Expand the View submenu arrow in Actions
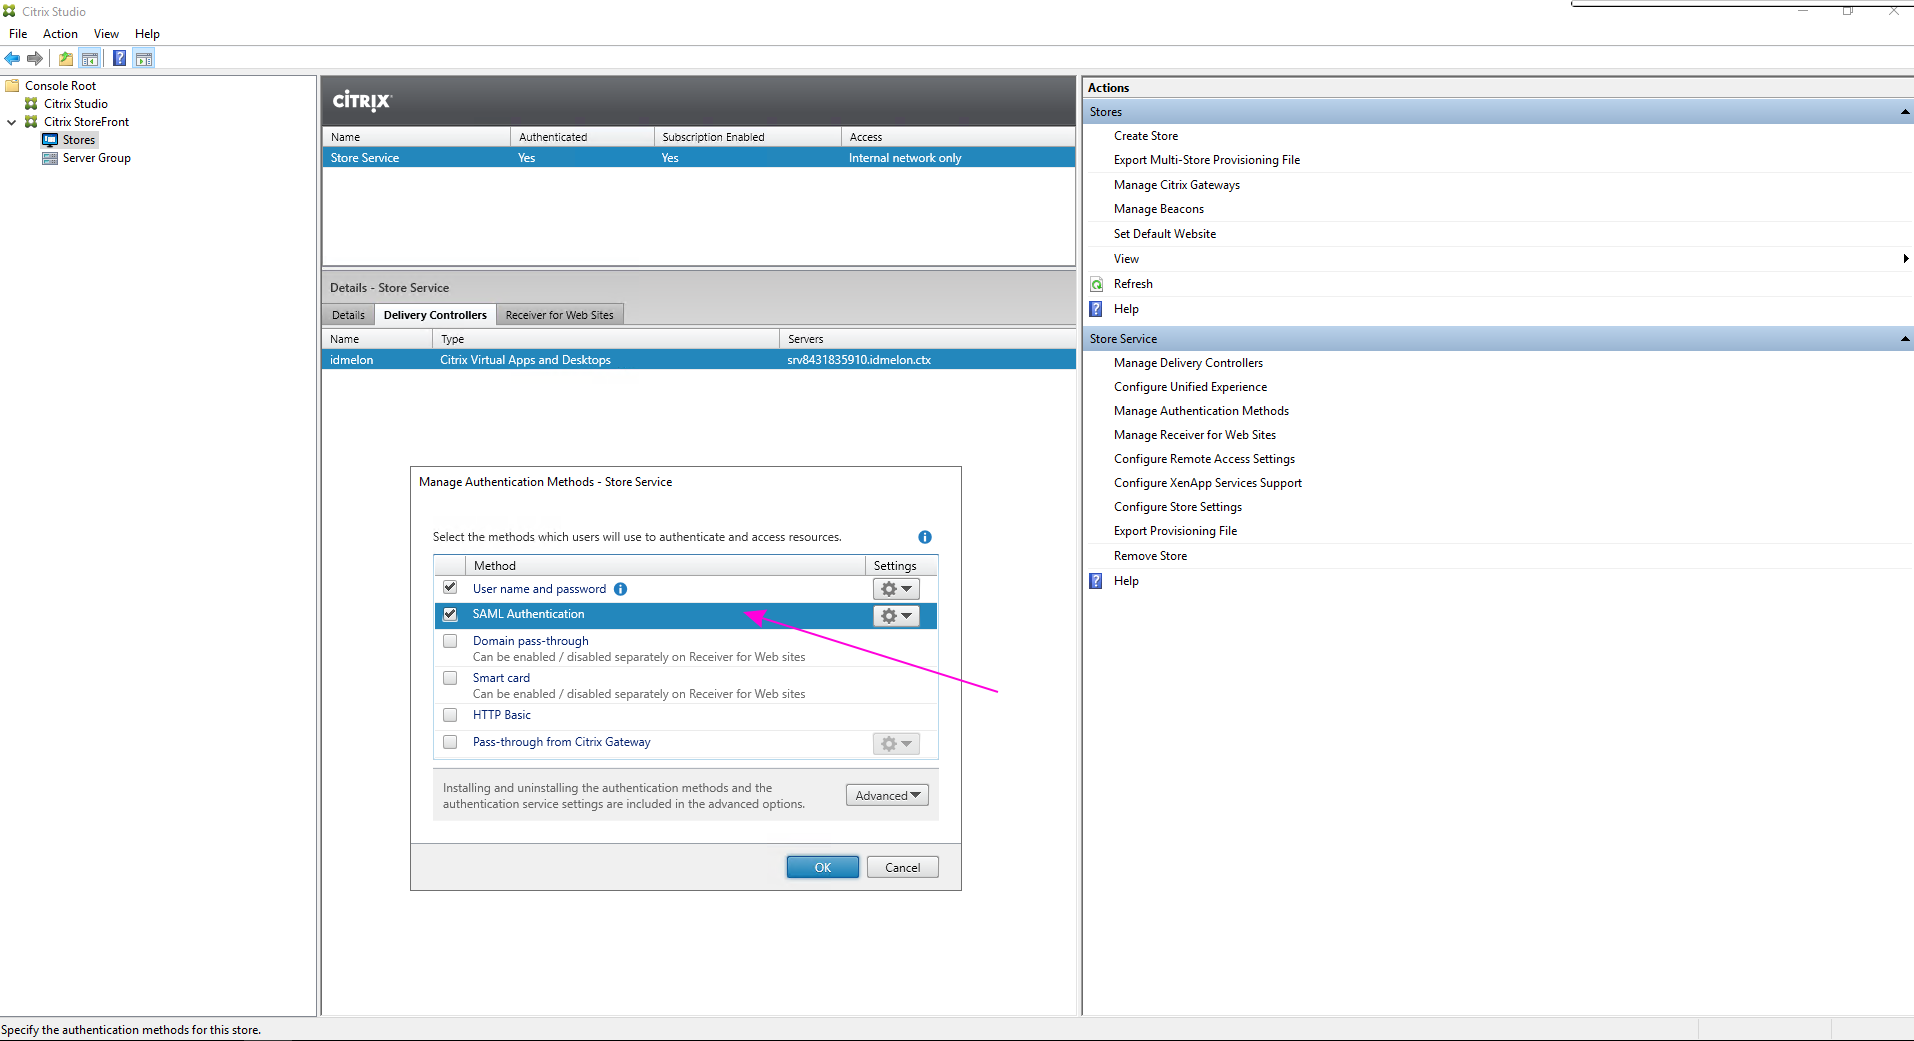Image resolution: width=1914 pixels, height=1041 pixels. tap(1905, 259)
